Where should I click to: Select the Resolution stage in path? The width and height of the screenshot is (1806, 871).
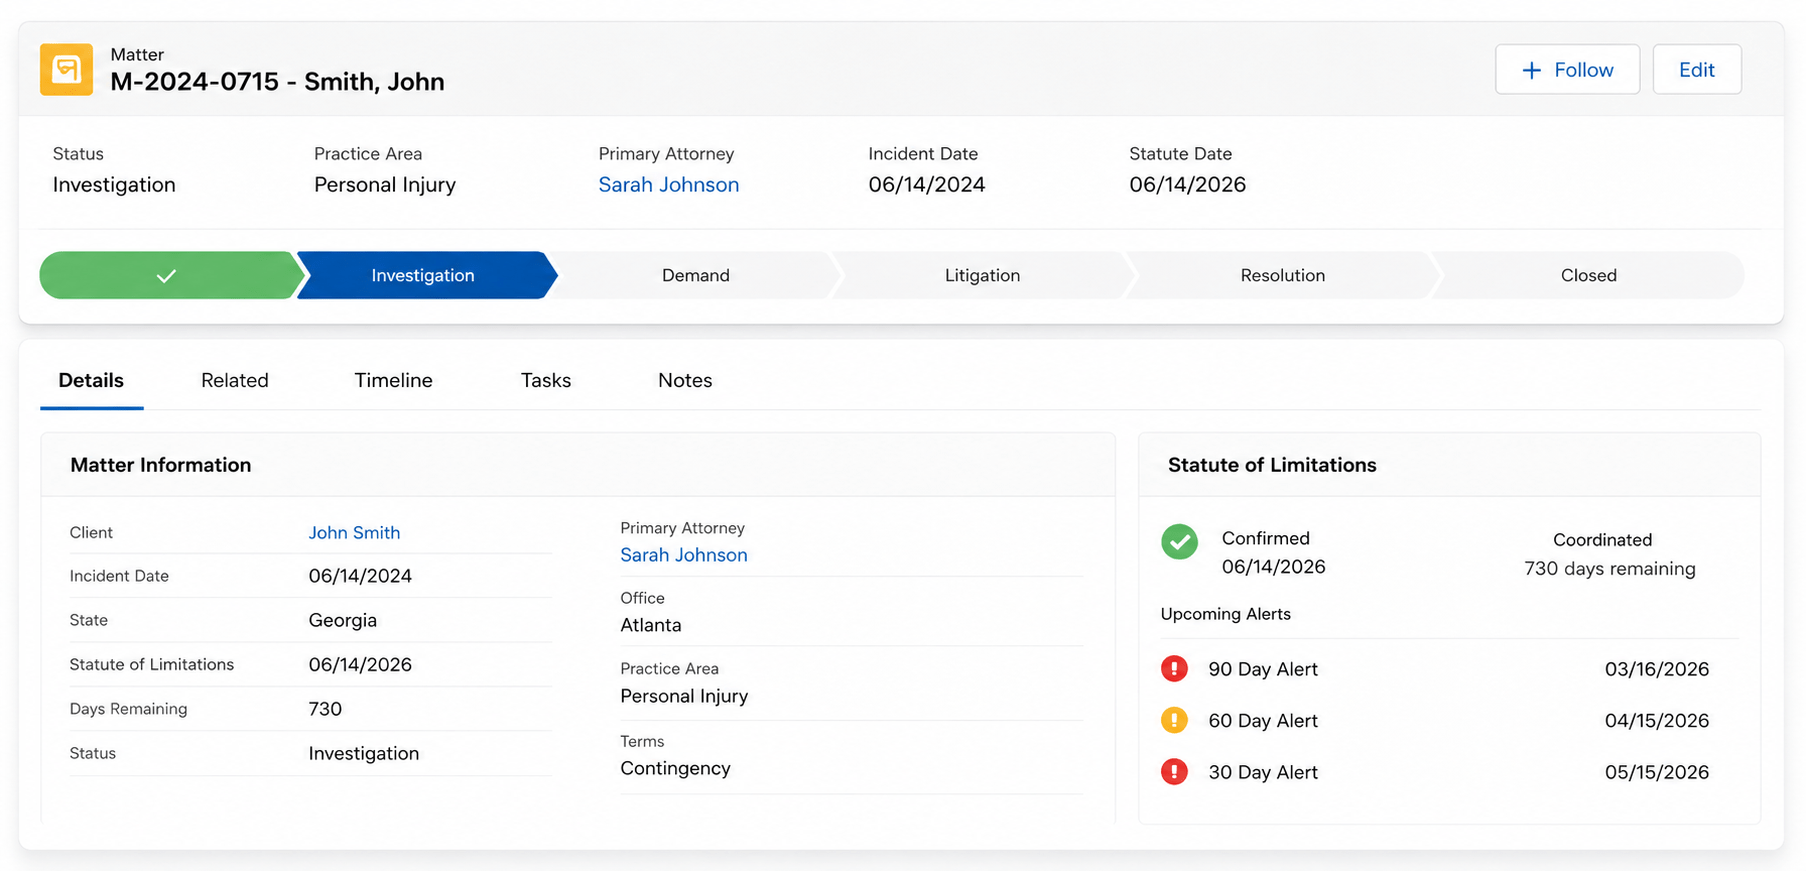click(1283, 275)
